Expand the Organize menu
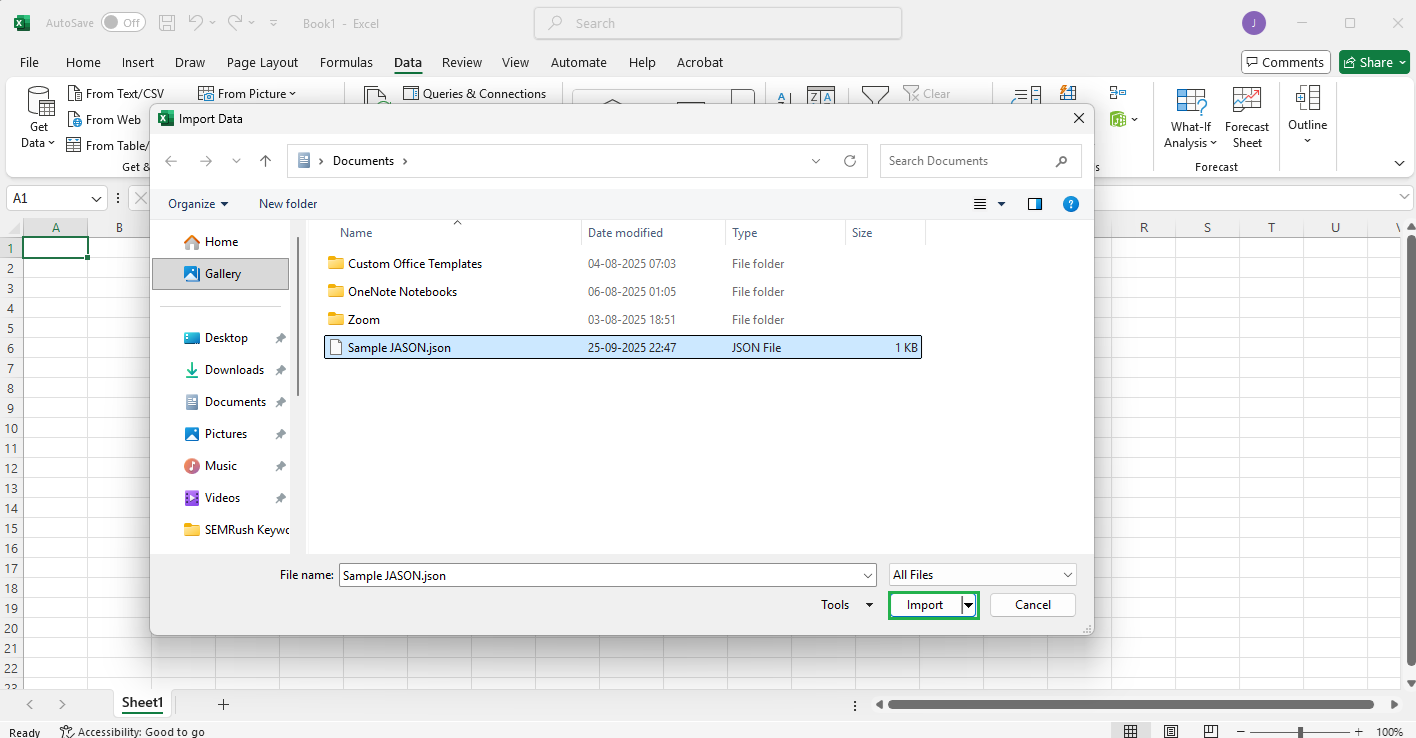 [196, 203]
